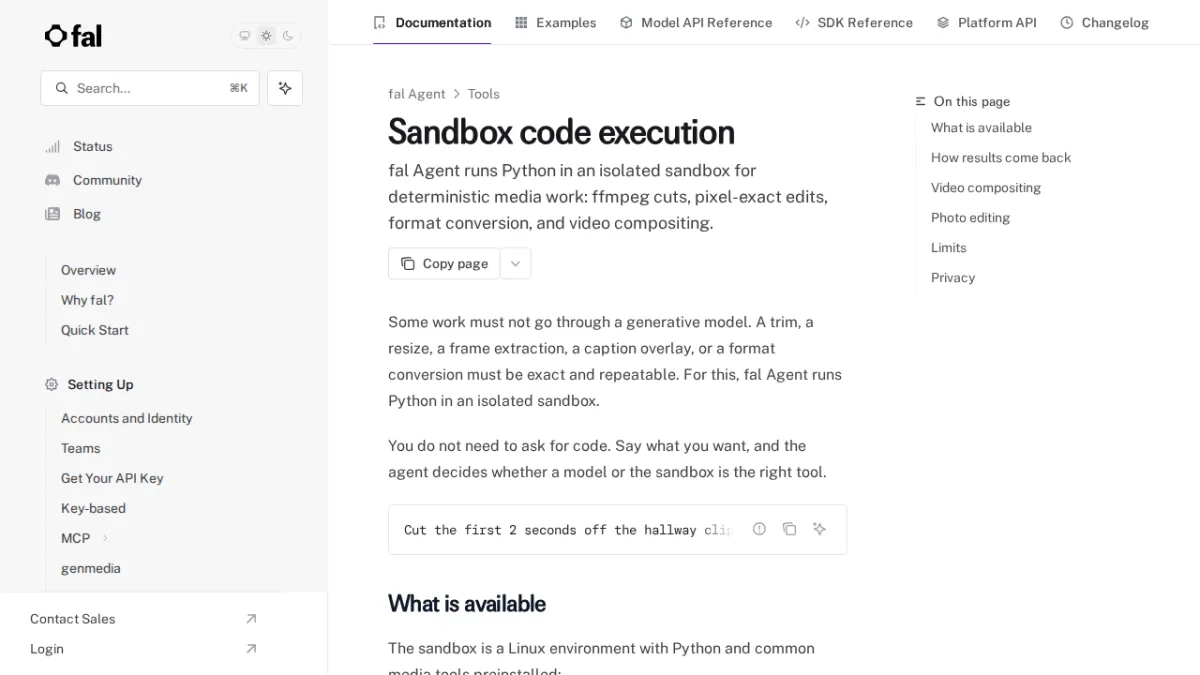The height and width of the screenshot is (675, 1200).
Task: Open the genmedia page
Action: [90, 568]
